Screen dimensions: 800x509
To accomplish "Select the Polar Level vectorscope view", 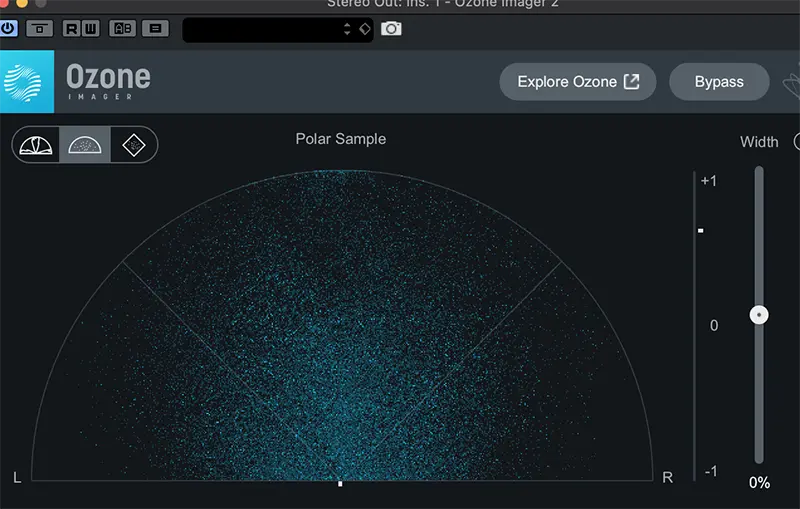I will (36, 145).
